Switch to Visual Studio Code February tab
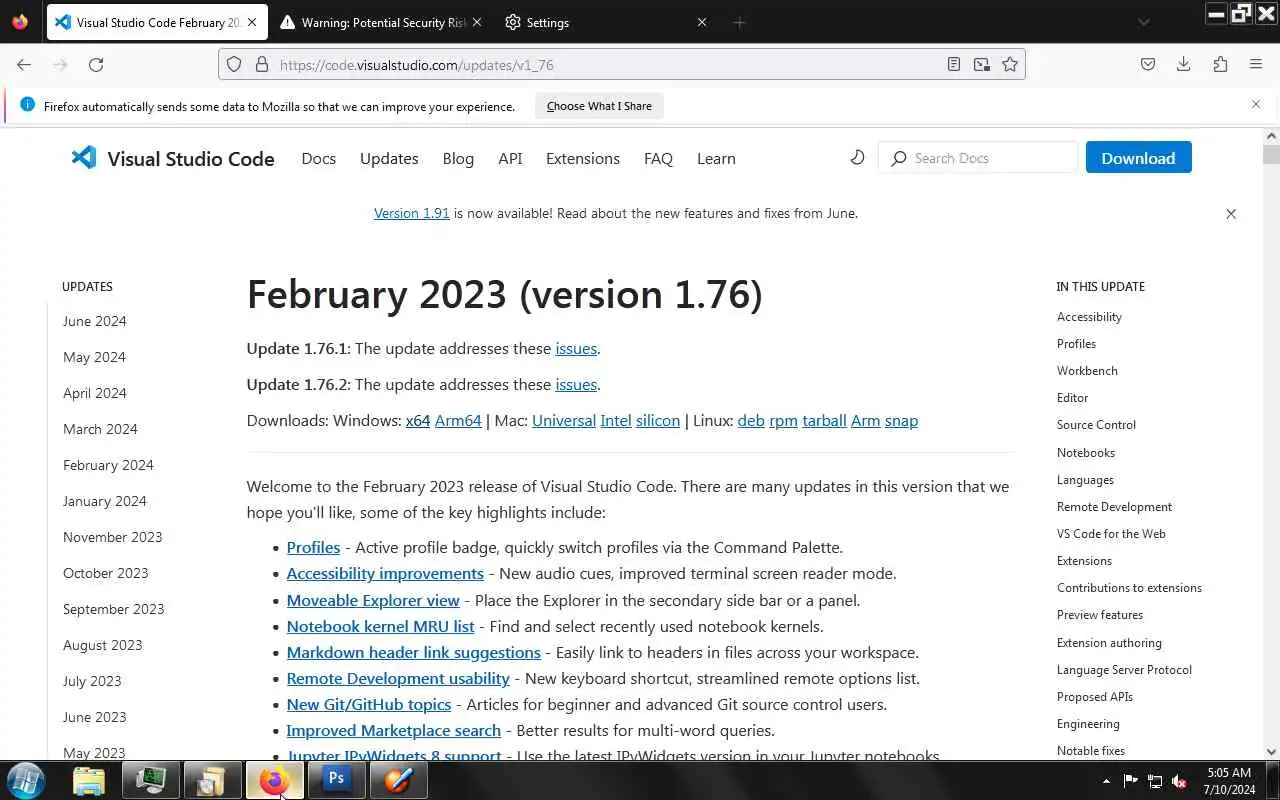Screen dimensions: 1280x800 [x=157, y=22]
